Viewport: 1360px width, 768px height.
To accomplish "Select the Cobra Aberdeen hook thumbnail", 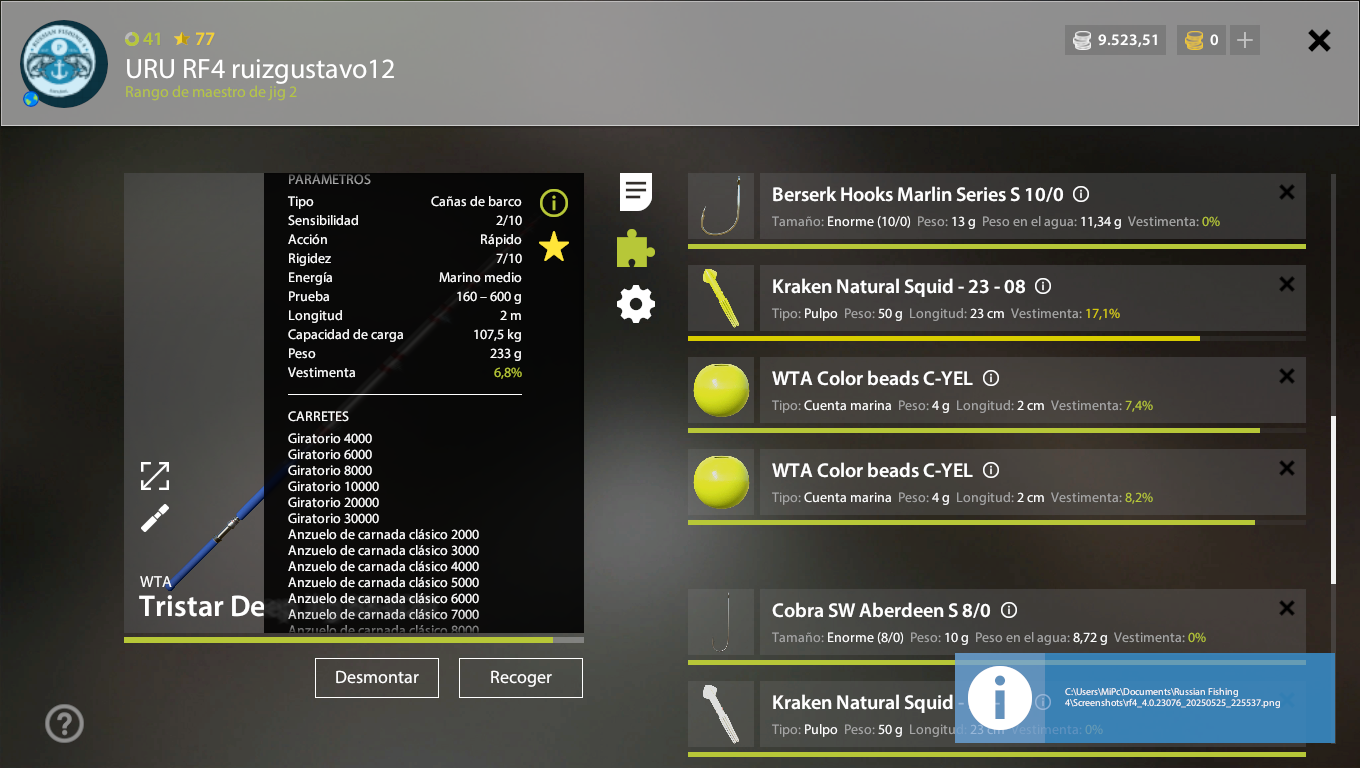I will pos(721,622).
